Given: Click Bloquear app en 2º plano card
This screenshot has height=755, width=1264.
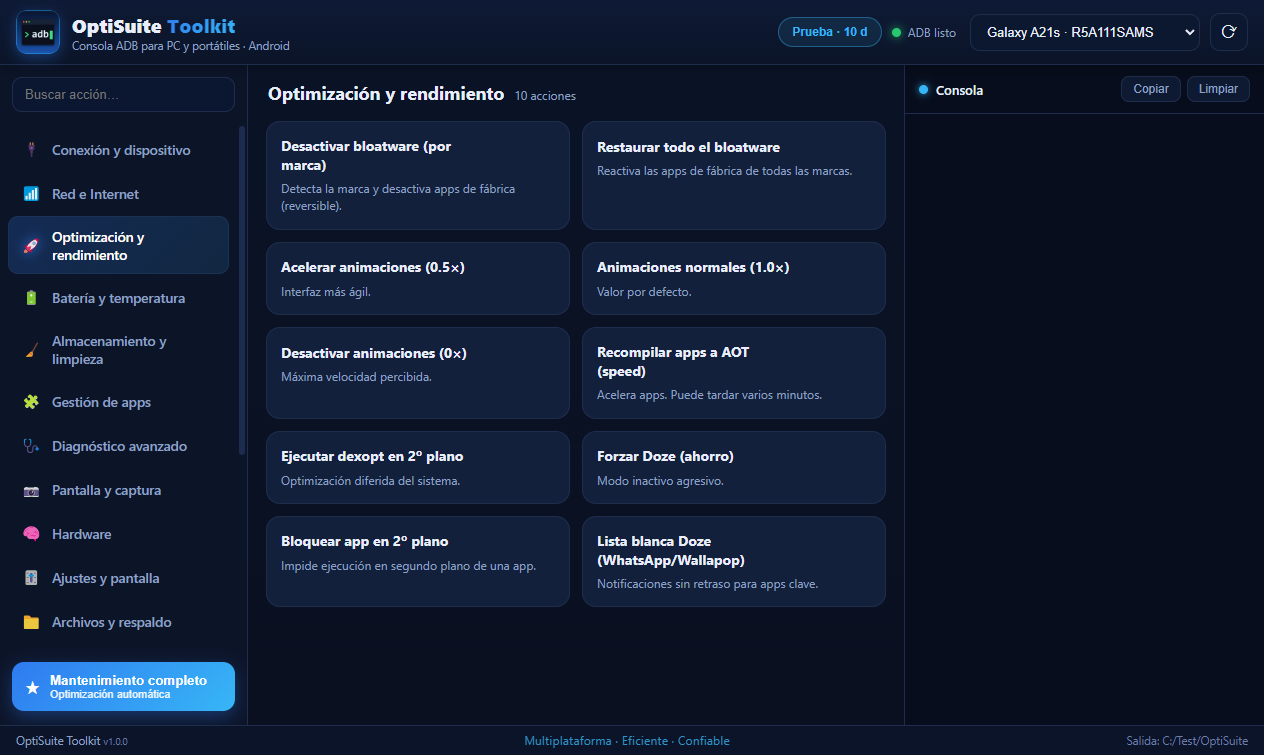Looking at the screenshot, I should point(418,561).
